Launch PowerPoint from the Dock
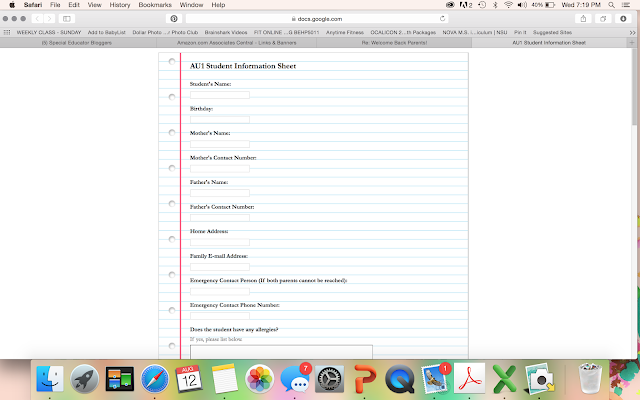This screenshot has width=640, height=400. [365, 379]
